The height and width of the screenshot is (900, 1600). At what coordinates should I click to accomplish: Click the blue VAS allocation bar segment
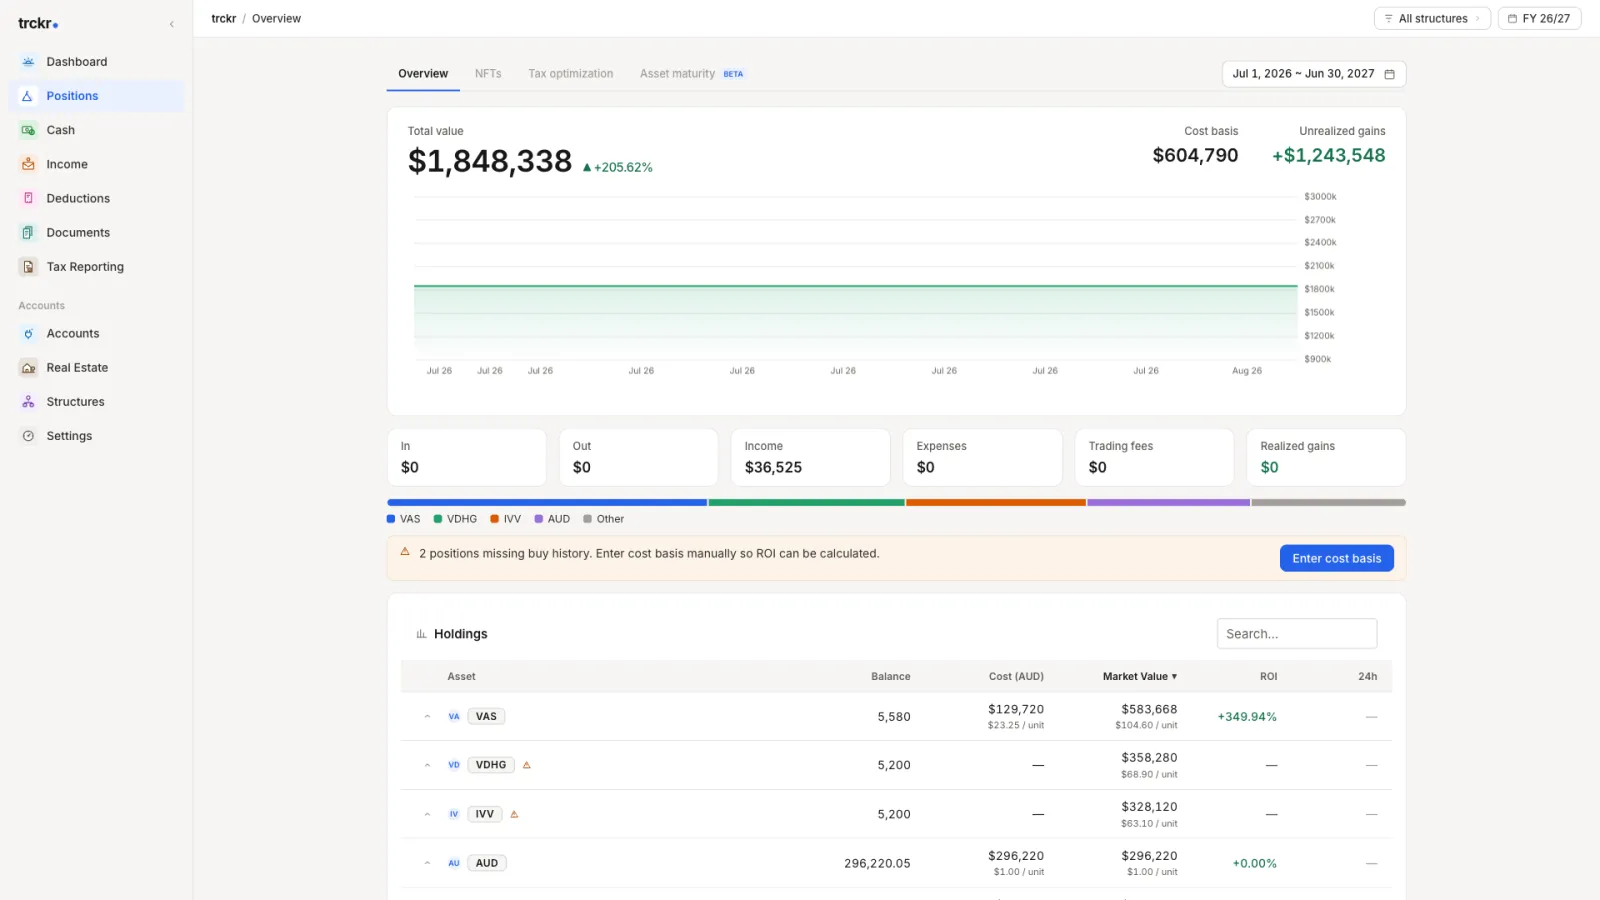coord(547,502)
